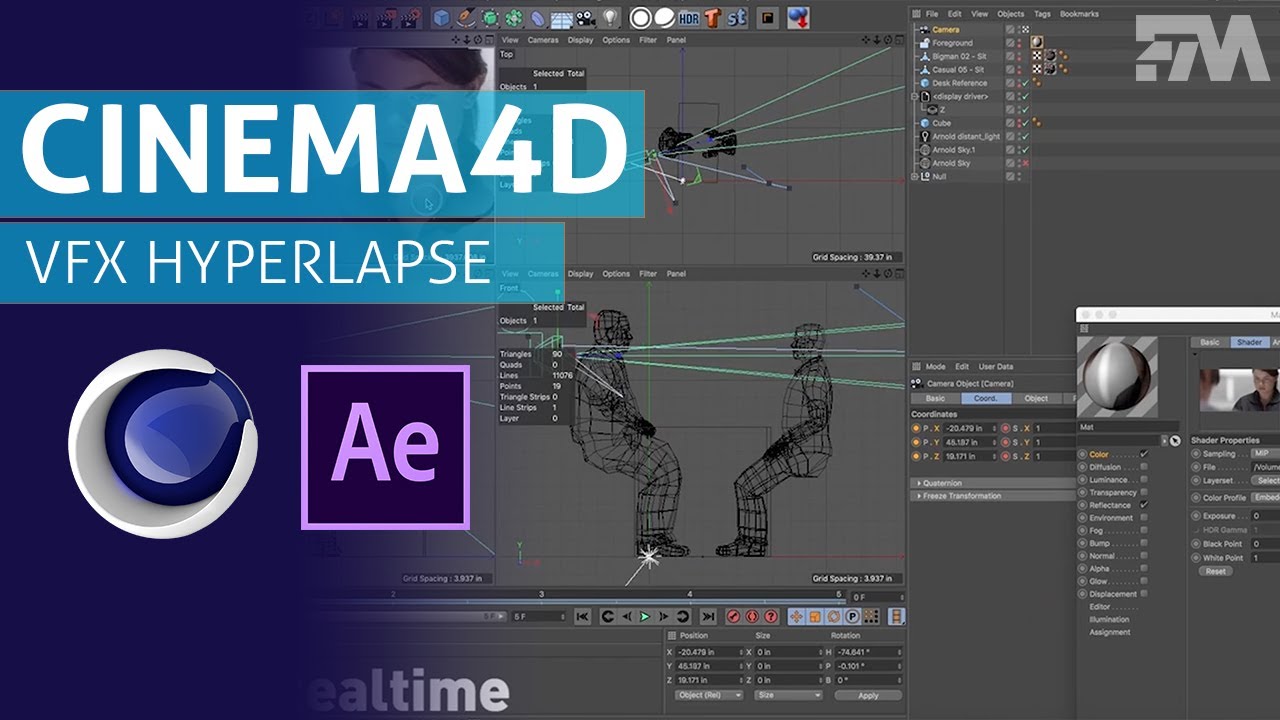The width and height of the screenshot is (1280, 720).
Task: Open Object Manager Tags menu
Action: [x=1043, y=14]
